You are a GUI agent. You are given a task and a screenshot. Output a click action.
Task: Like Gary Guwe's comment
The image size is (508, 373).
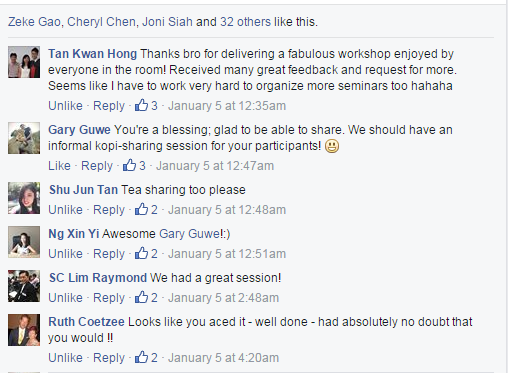coord(59,166)
